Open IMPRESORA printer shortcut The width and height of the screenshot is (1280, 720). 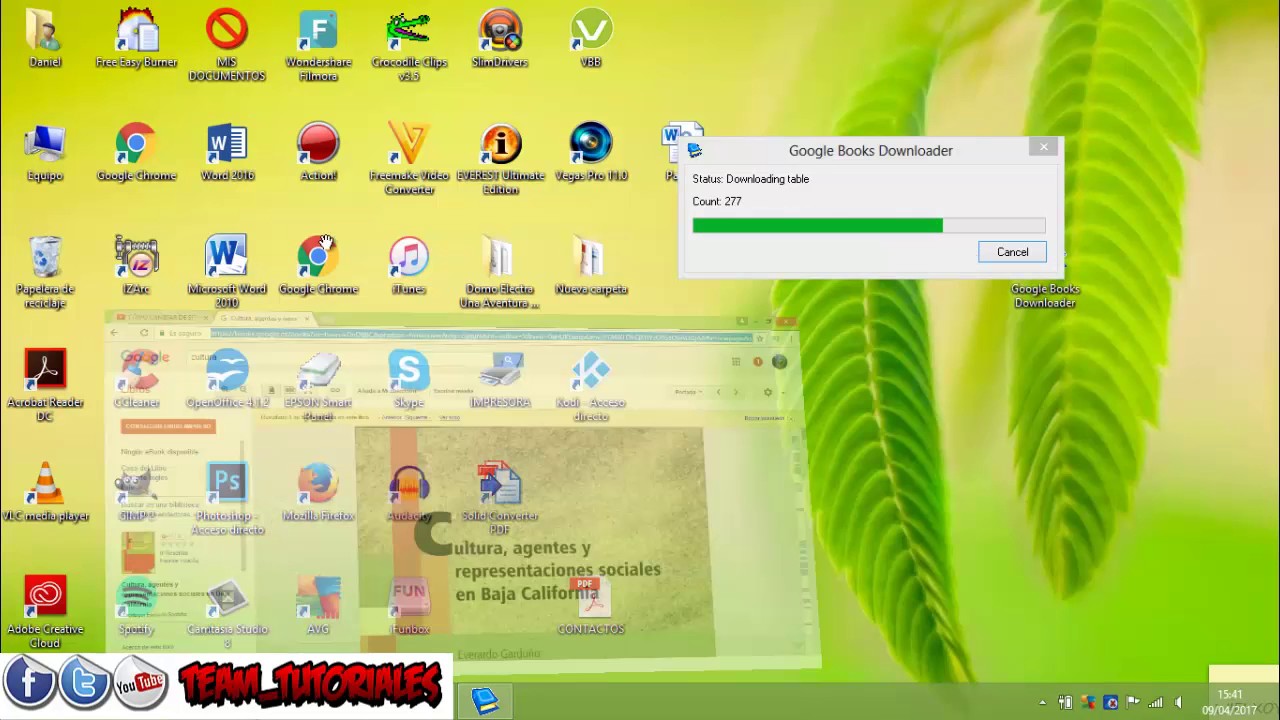[x=500, y=378]
